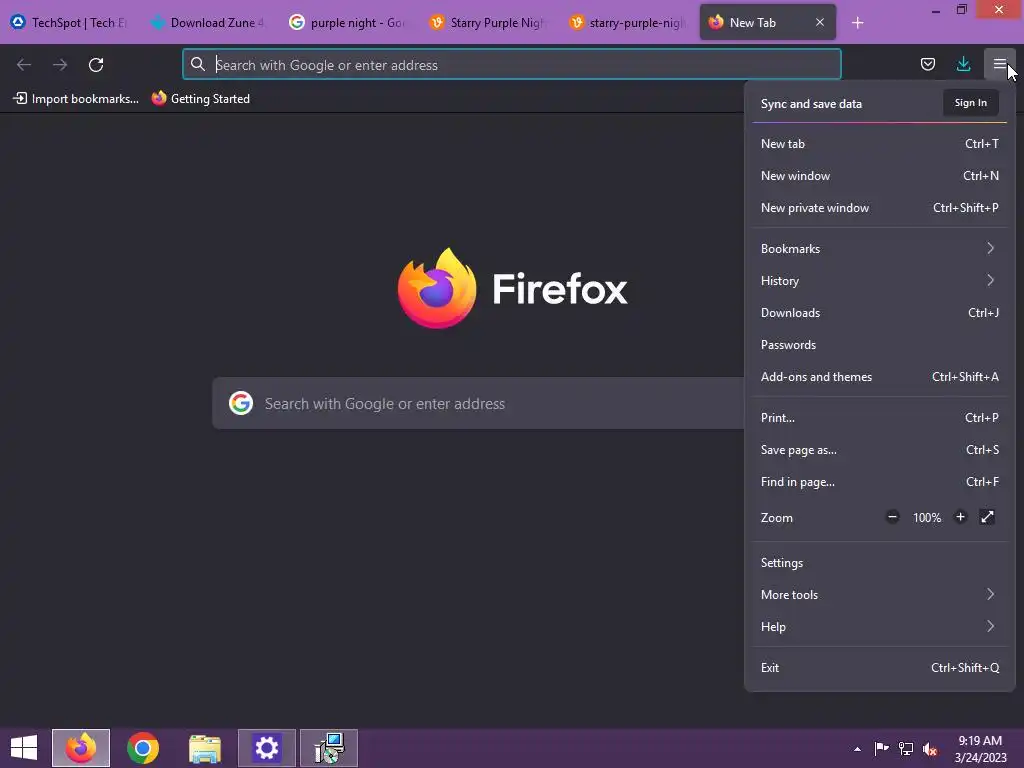Open the Windows Start menu
This screenshot has height=768, width=1024.
coord(24,748)
